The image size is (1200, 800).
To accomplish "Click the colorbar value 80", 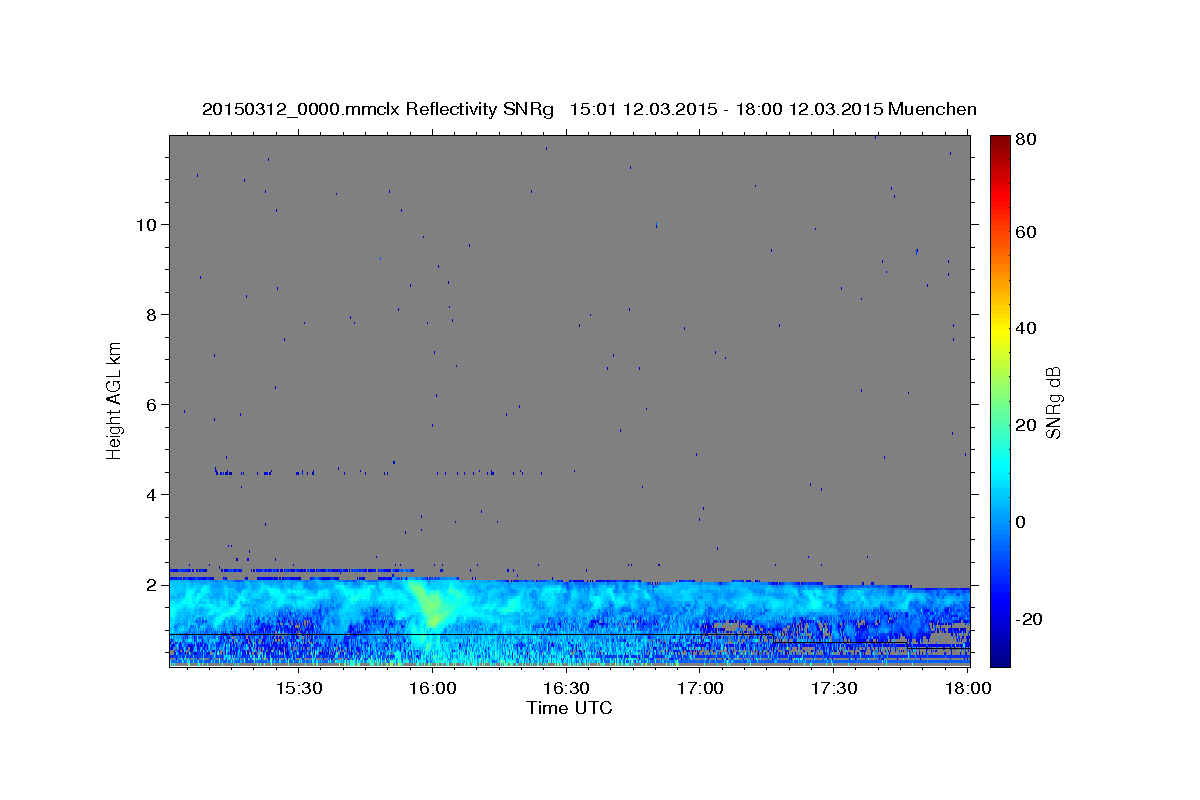I will tap(1025, 141).
